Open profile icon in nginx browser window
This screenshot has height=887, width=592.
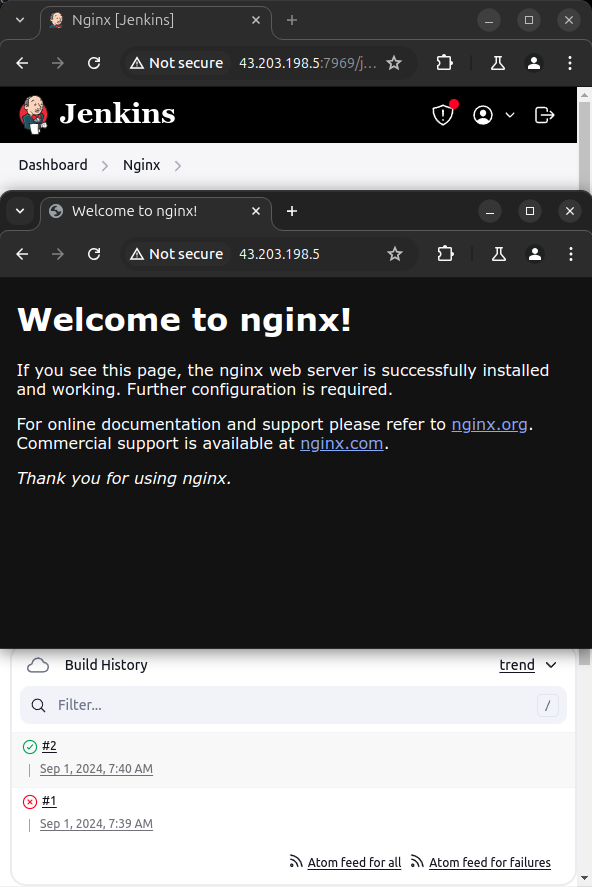tap(535, 254)
